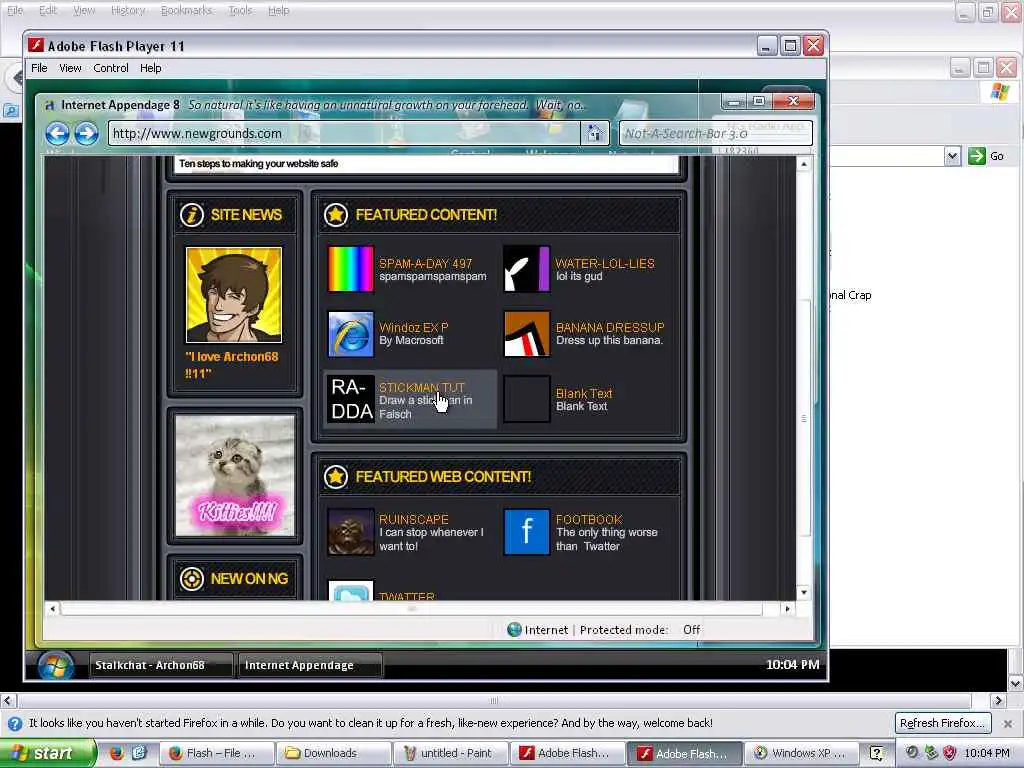Click the Featured Web Content star icon
Screen dimensions: 1024x768
click(x=336, y=477)
